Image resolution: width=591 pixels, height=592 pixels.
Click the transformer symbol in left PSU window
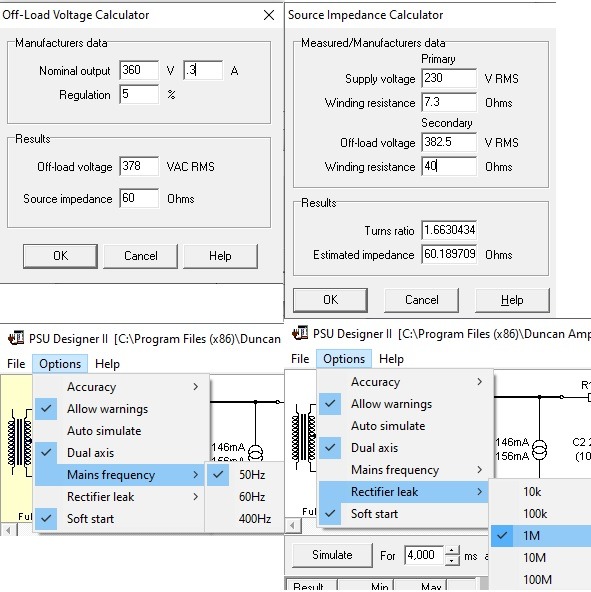[20, 442]
